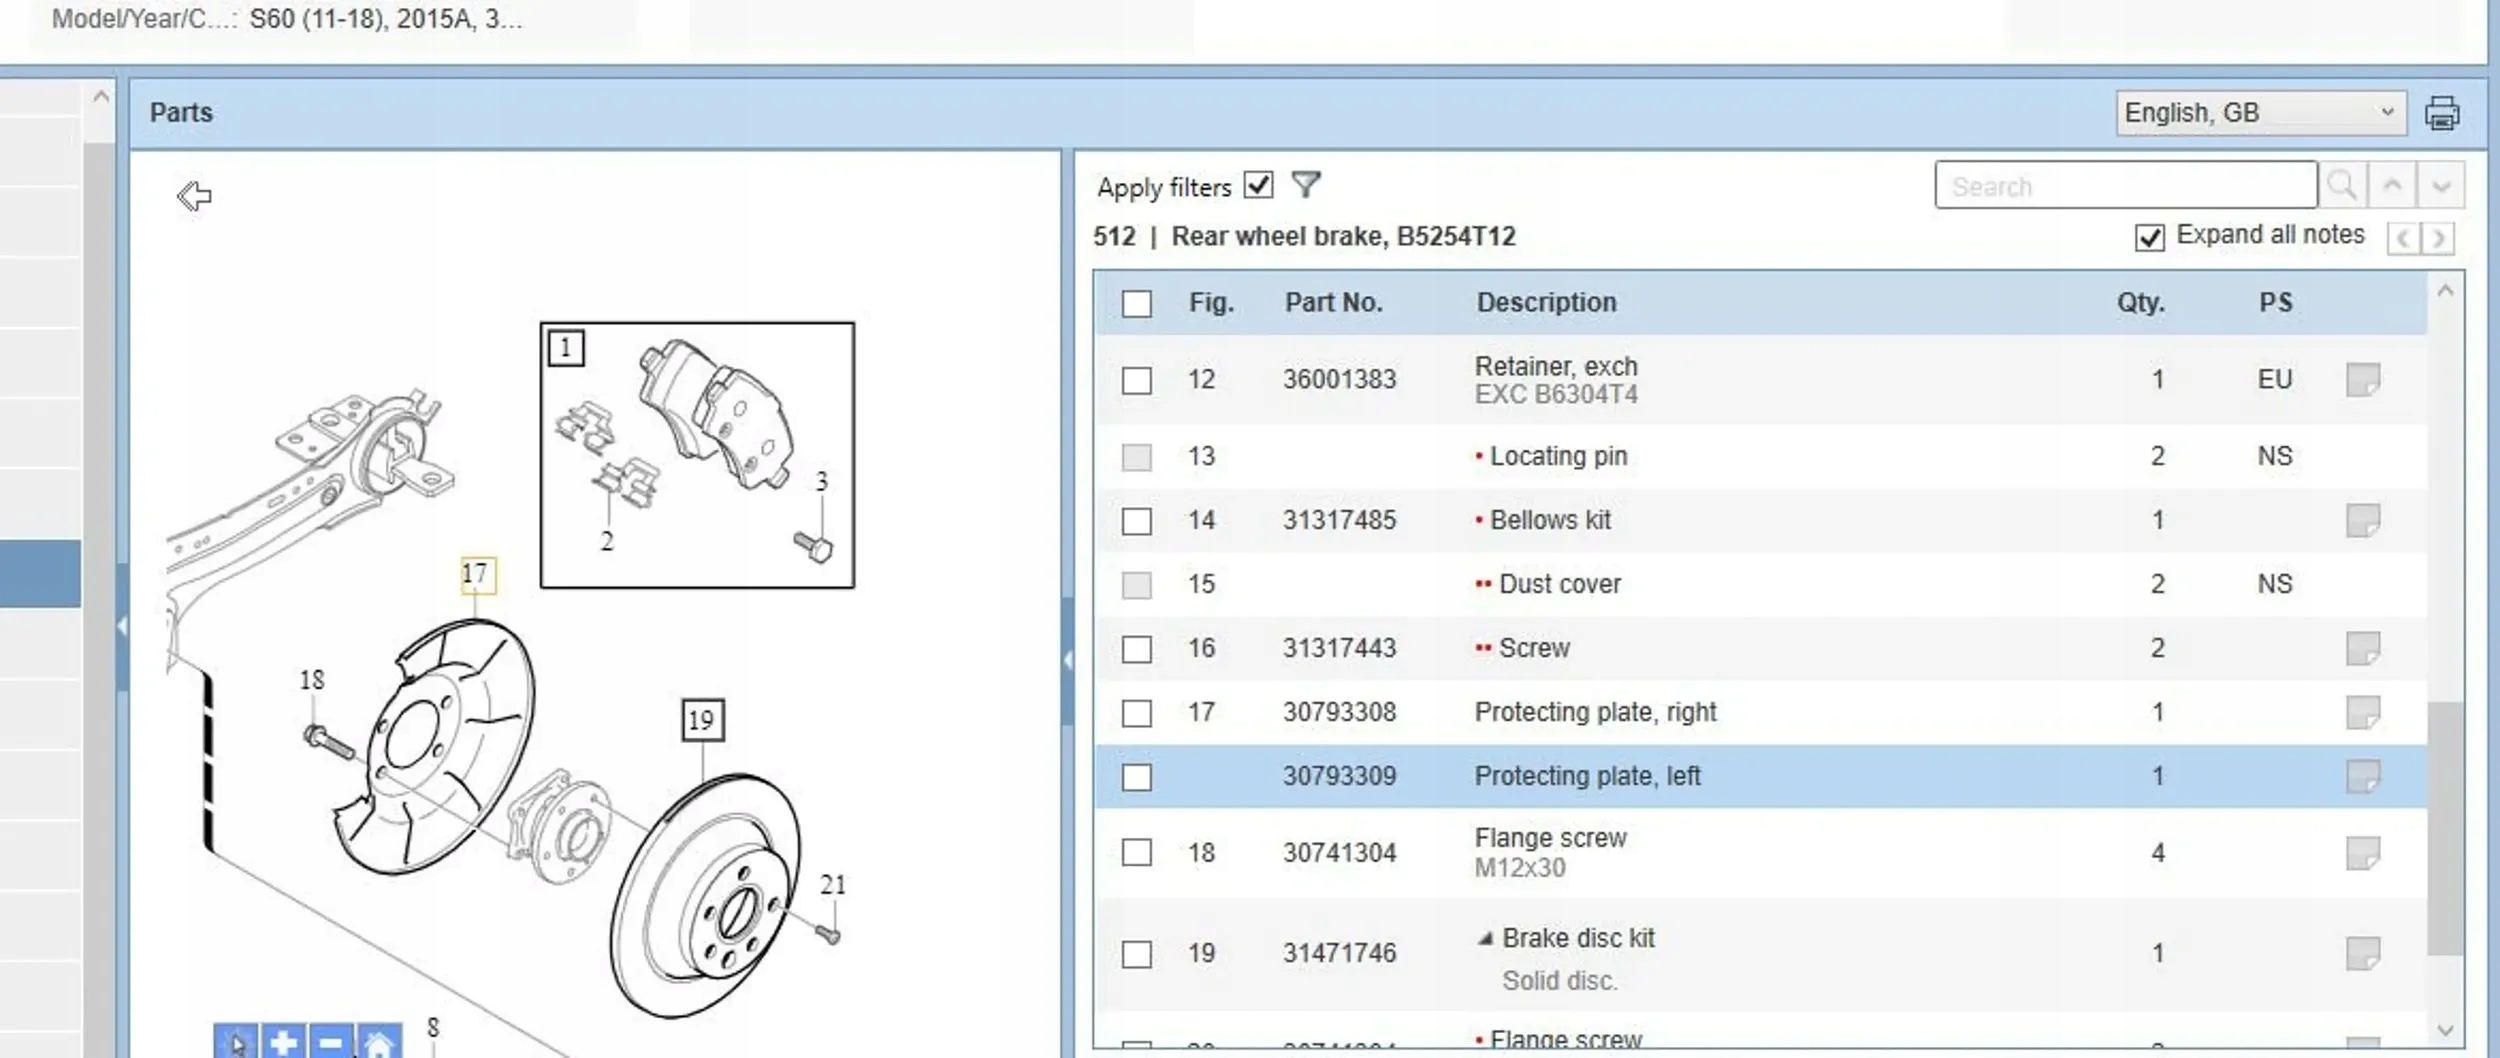The image size is (2500, 1058).
Task: Select callout 19 on the brake disc
Action: 702,720
